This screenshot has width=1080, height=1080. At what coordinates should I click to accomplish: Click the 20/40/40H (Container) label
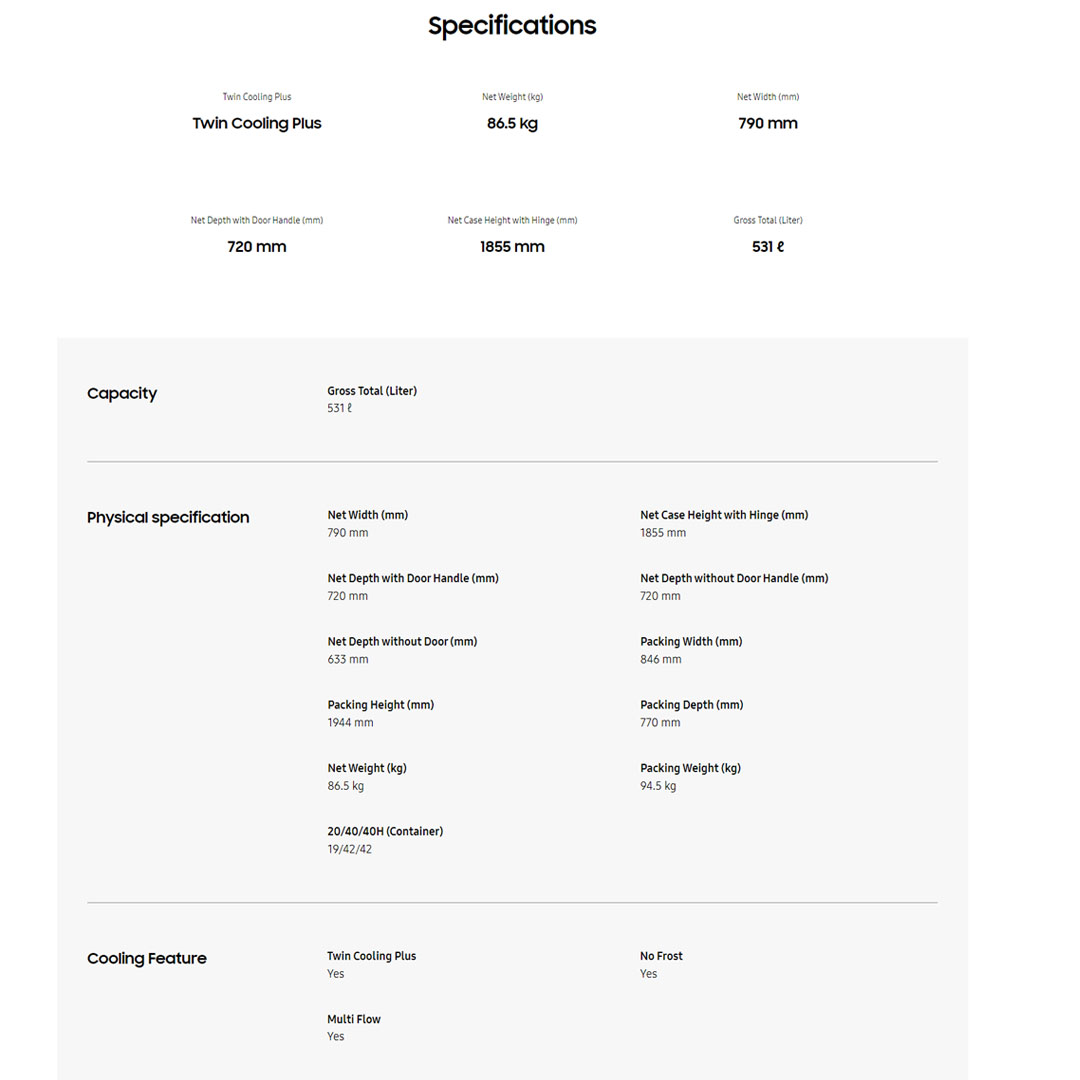point(385,832)
